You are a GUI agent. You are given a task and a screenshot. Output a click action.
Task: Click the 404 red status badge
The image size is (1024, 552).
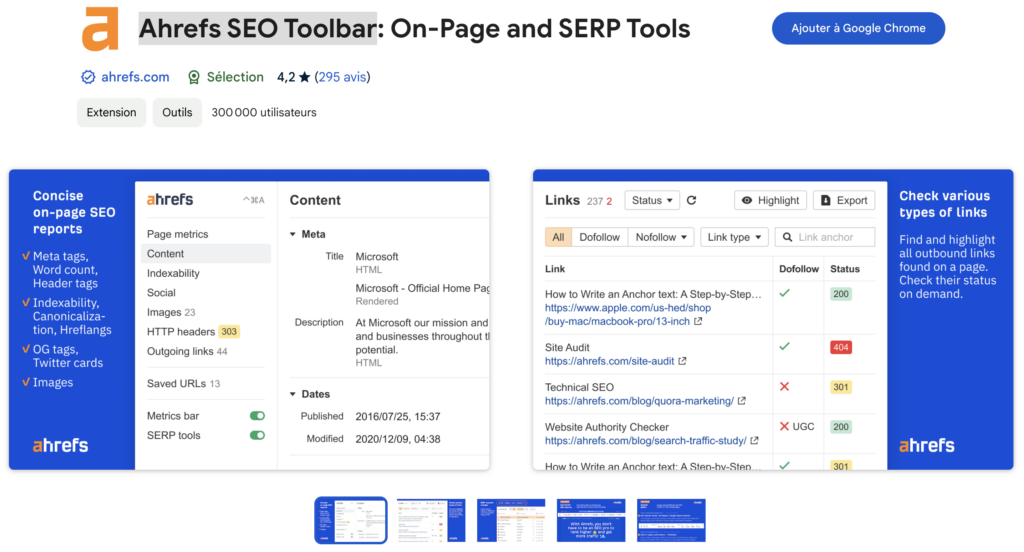[x=840, y=347]
